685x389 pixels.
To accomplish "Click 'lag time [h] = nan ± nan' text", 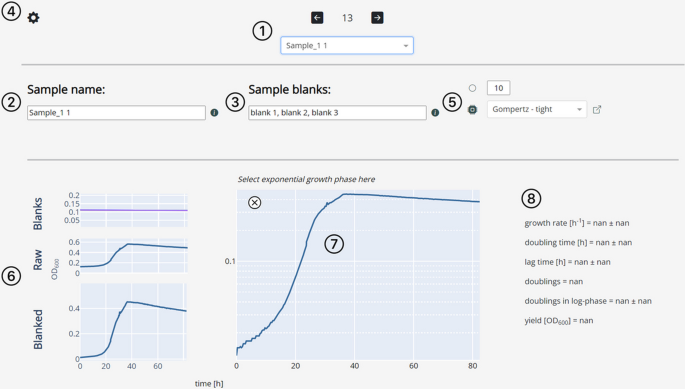I will [567, 262].
